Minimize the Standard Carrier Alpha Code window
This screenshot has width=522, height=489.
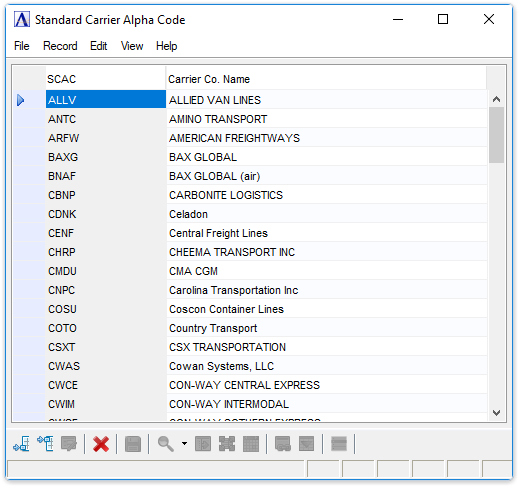click(398, 19)
